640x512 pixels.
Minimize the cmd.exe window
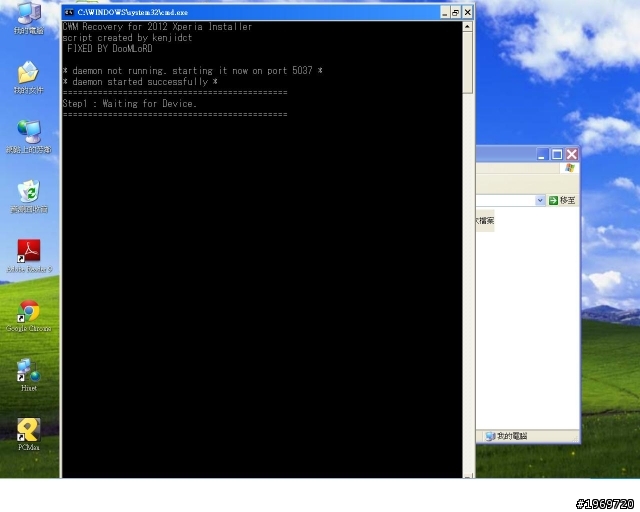[x=444, y=13]
